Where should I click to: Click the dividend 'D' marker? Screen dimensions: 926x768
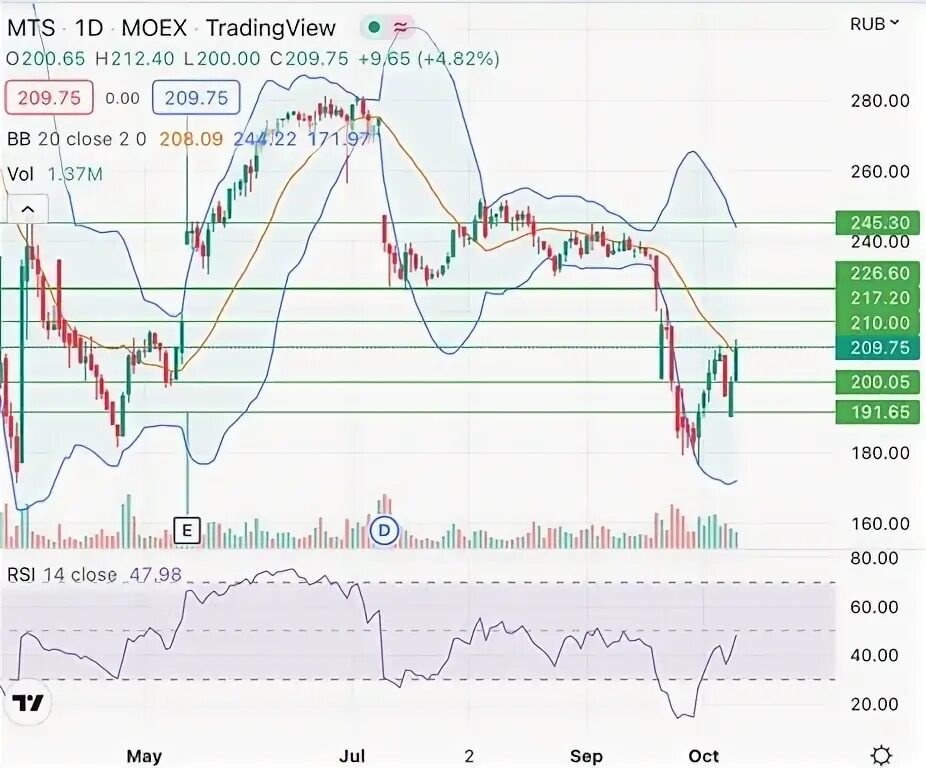coord(384,531)
